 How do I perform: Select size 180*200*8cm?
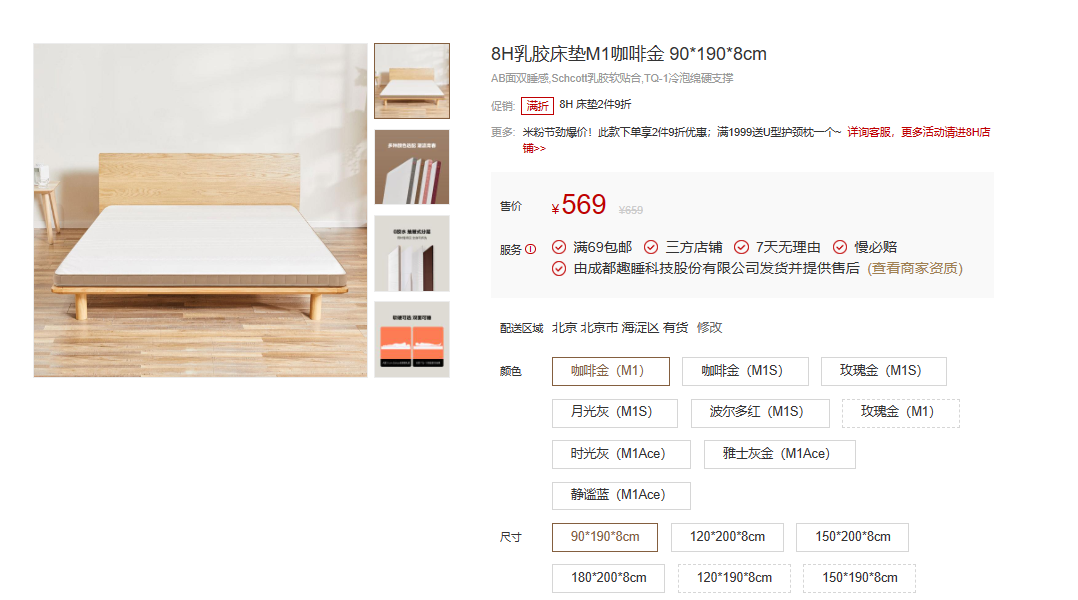click(608, 578)
